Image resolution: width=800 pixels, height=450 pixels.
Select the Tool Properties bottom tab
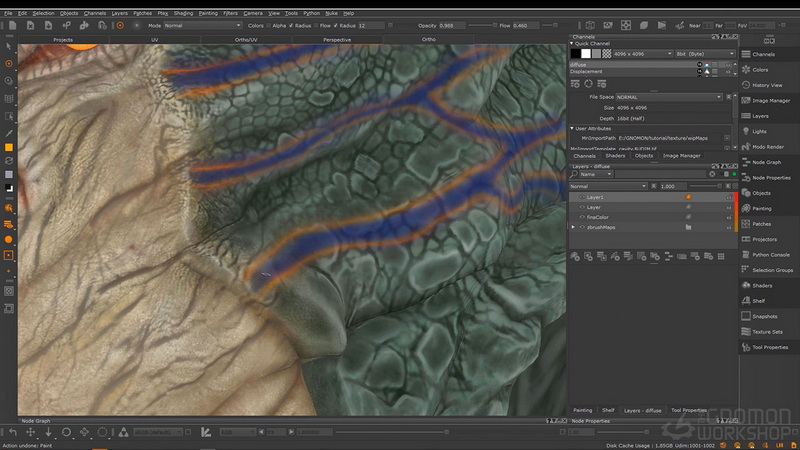tap(689, 410)
